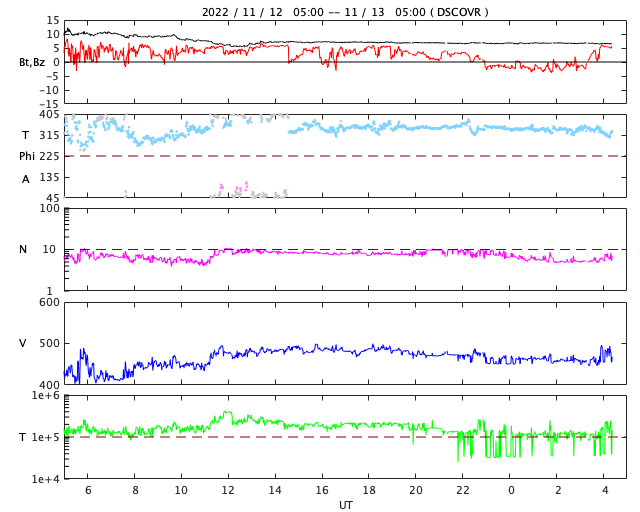Click the 18 hour tick label
This screenshot has height=512, width=640.
coord(369,490)
